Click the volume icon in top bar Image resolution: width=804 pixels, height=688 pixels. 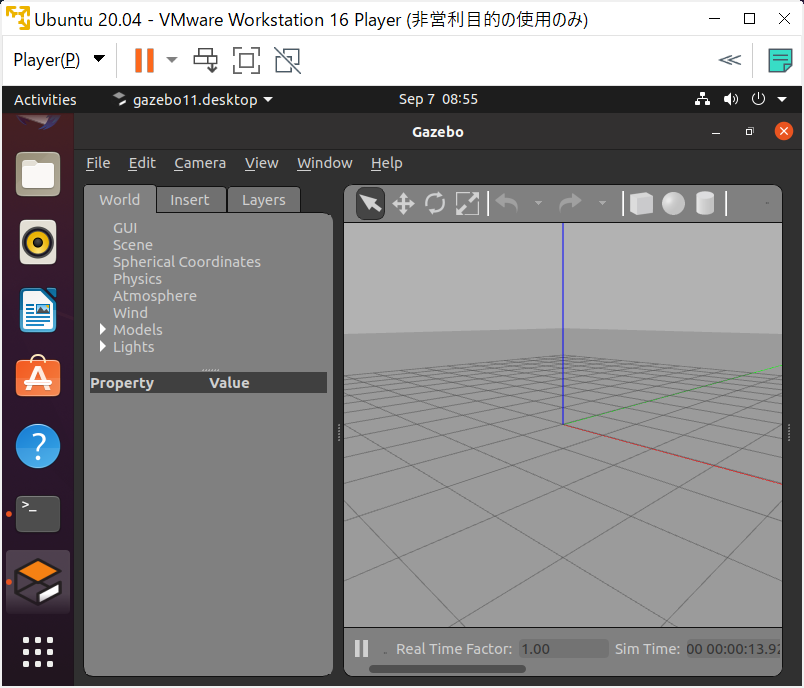click(731, 99)
